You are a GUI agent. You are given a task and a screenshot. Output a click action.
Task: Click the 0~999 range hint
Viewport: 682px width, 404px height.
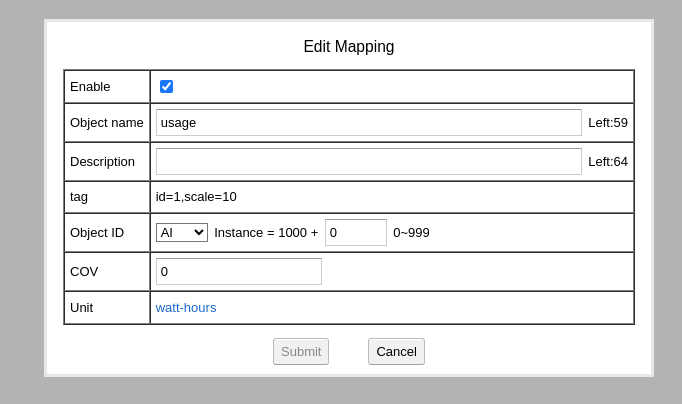[x=411, y=233]
